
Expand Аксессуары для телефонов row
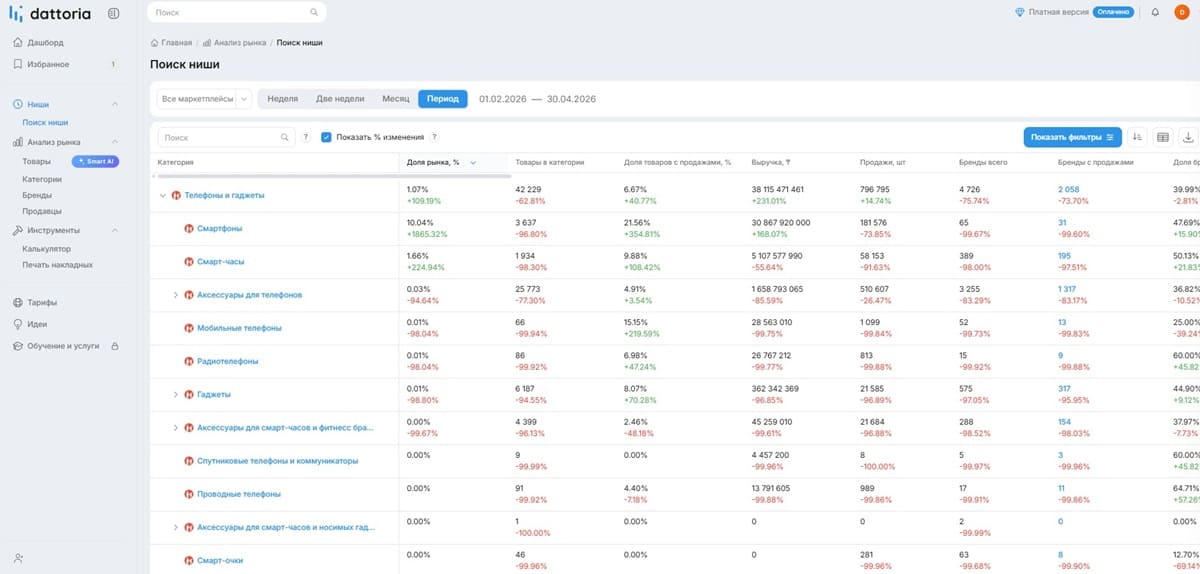[176, 295]
